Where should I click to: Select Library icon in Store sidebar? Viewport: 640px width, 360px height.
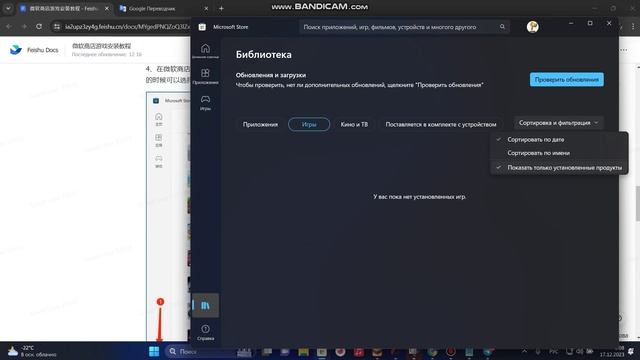[205, 305]
